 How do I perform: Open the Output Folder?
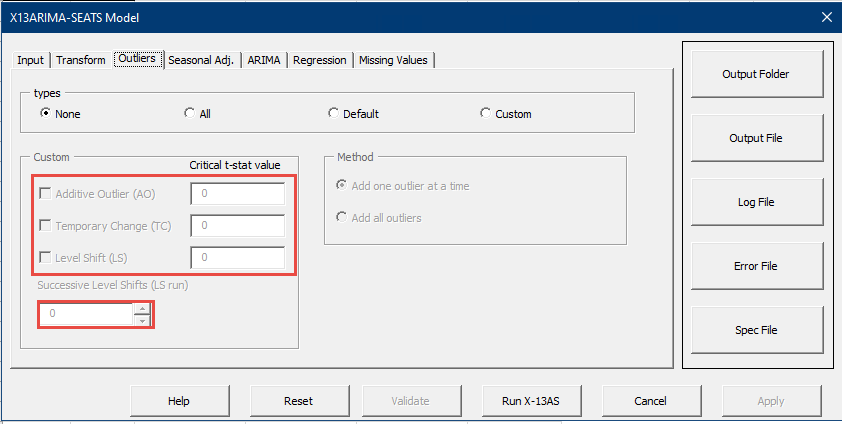click(x=757, y=74)
